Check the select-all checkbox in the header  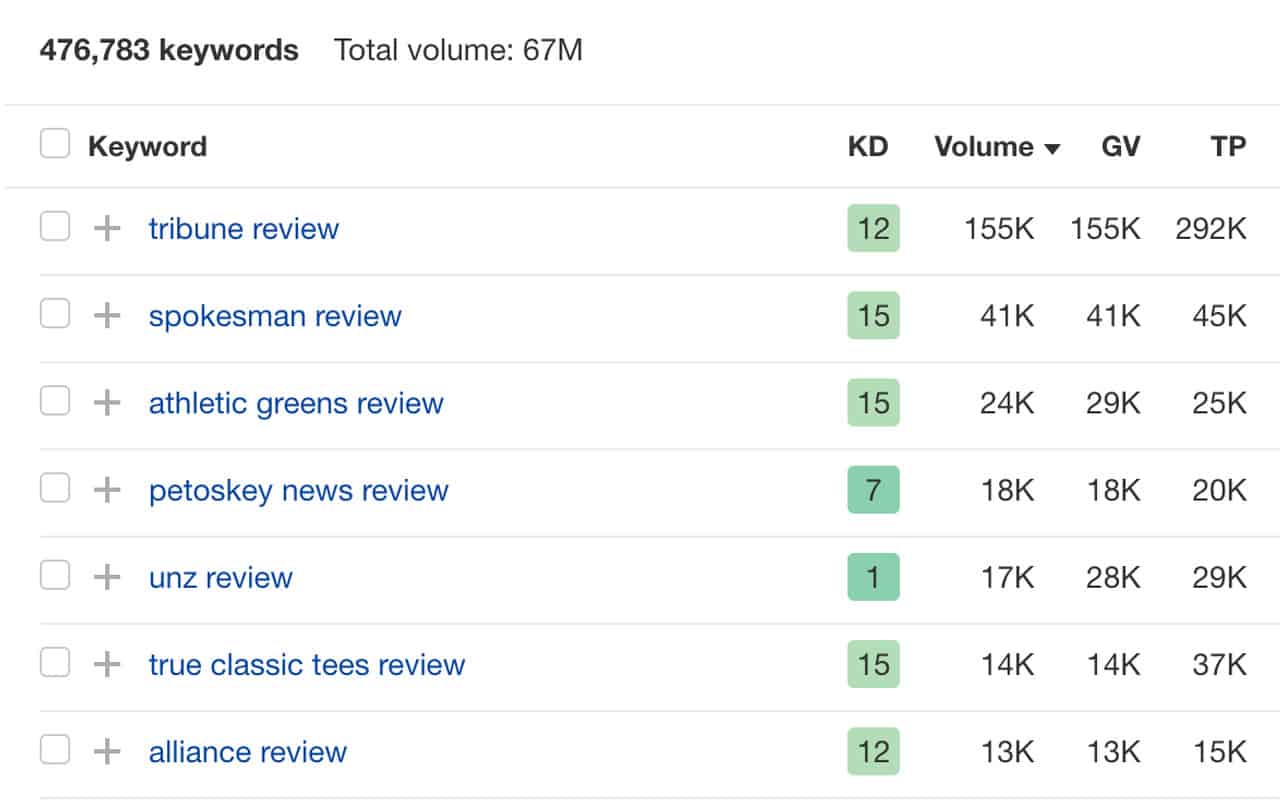click(x=55, y=144)
